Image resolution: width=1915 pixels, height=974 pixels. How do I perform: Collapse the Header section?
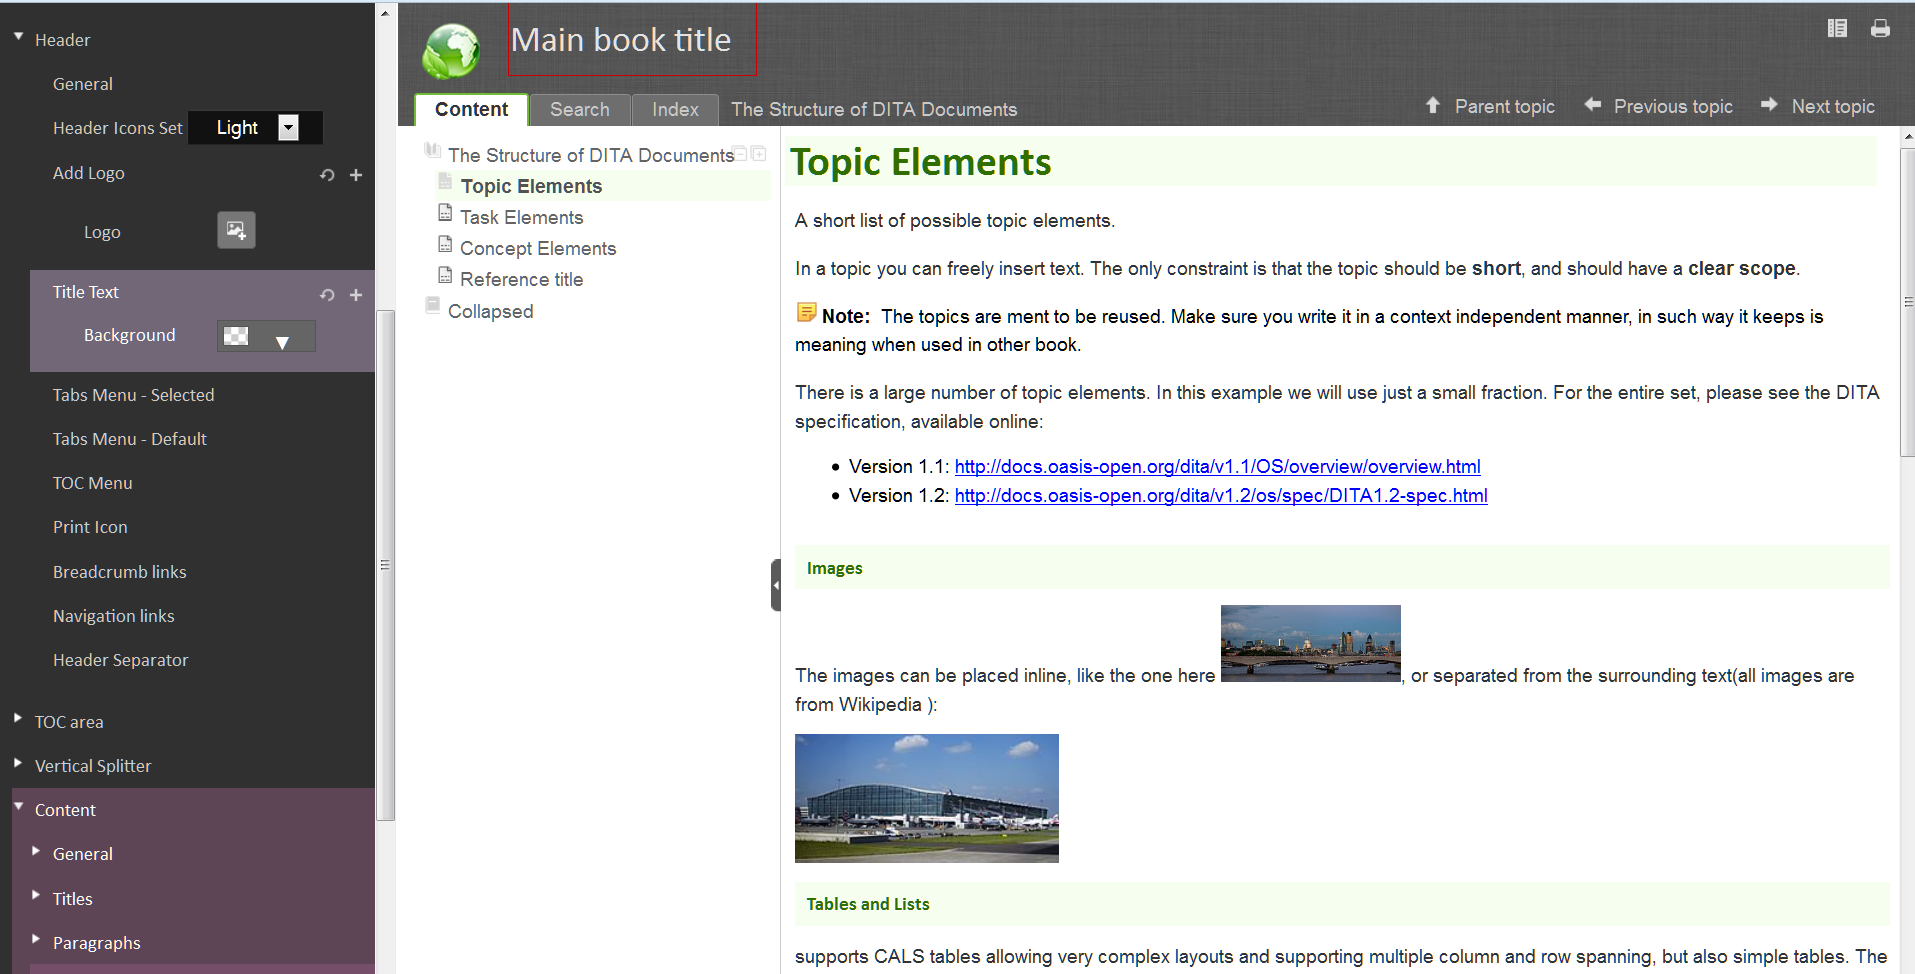pos(18,38)
